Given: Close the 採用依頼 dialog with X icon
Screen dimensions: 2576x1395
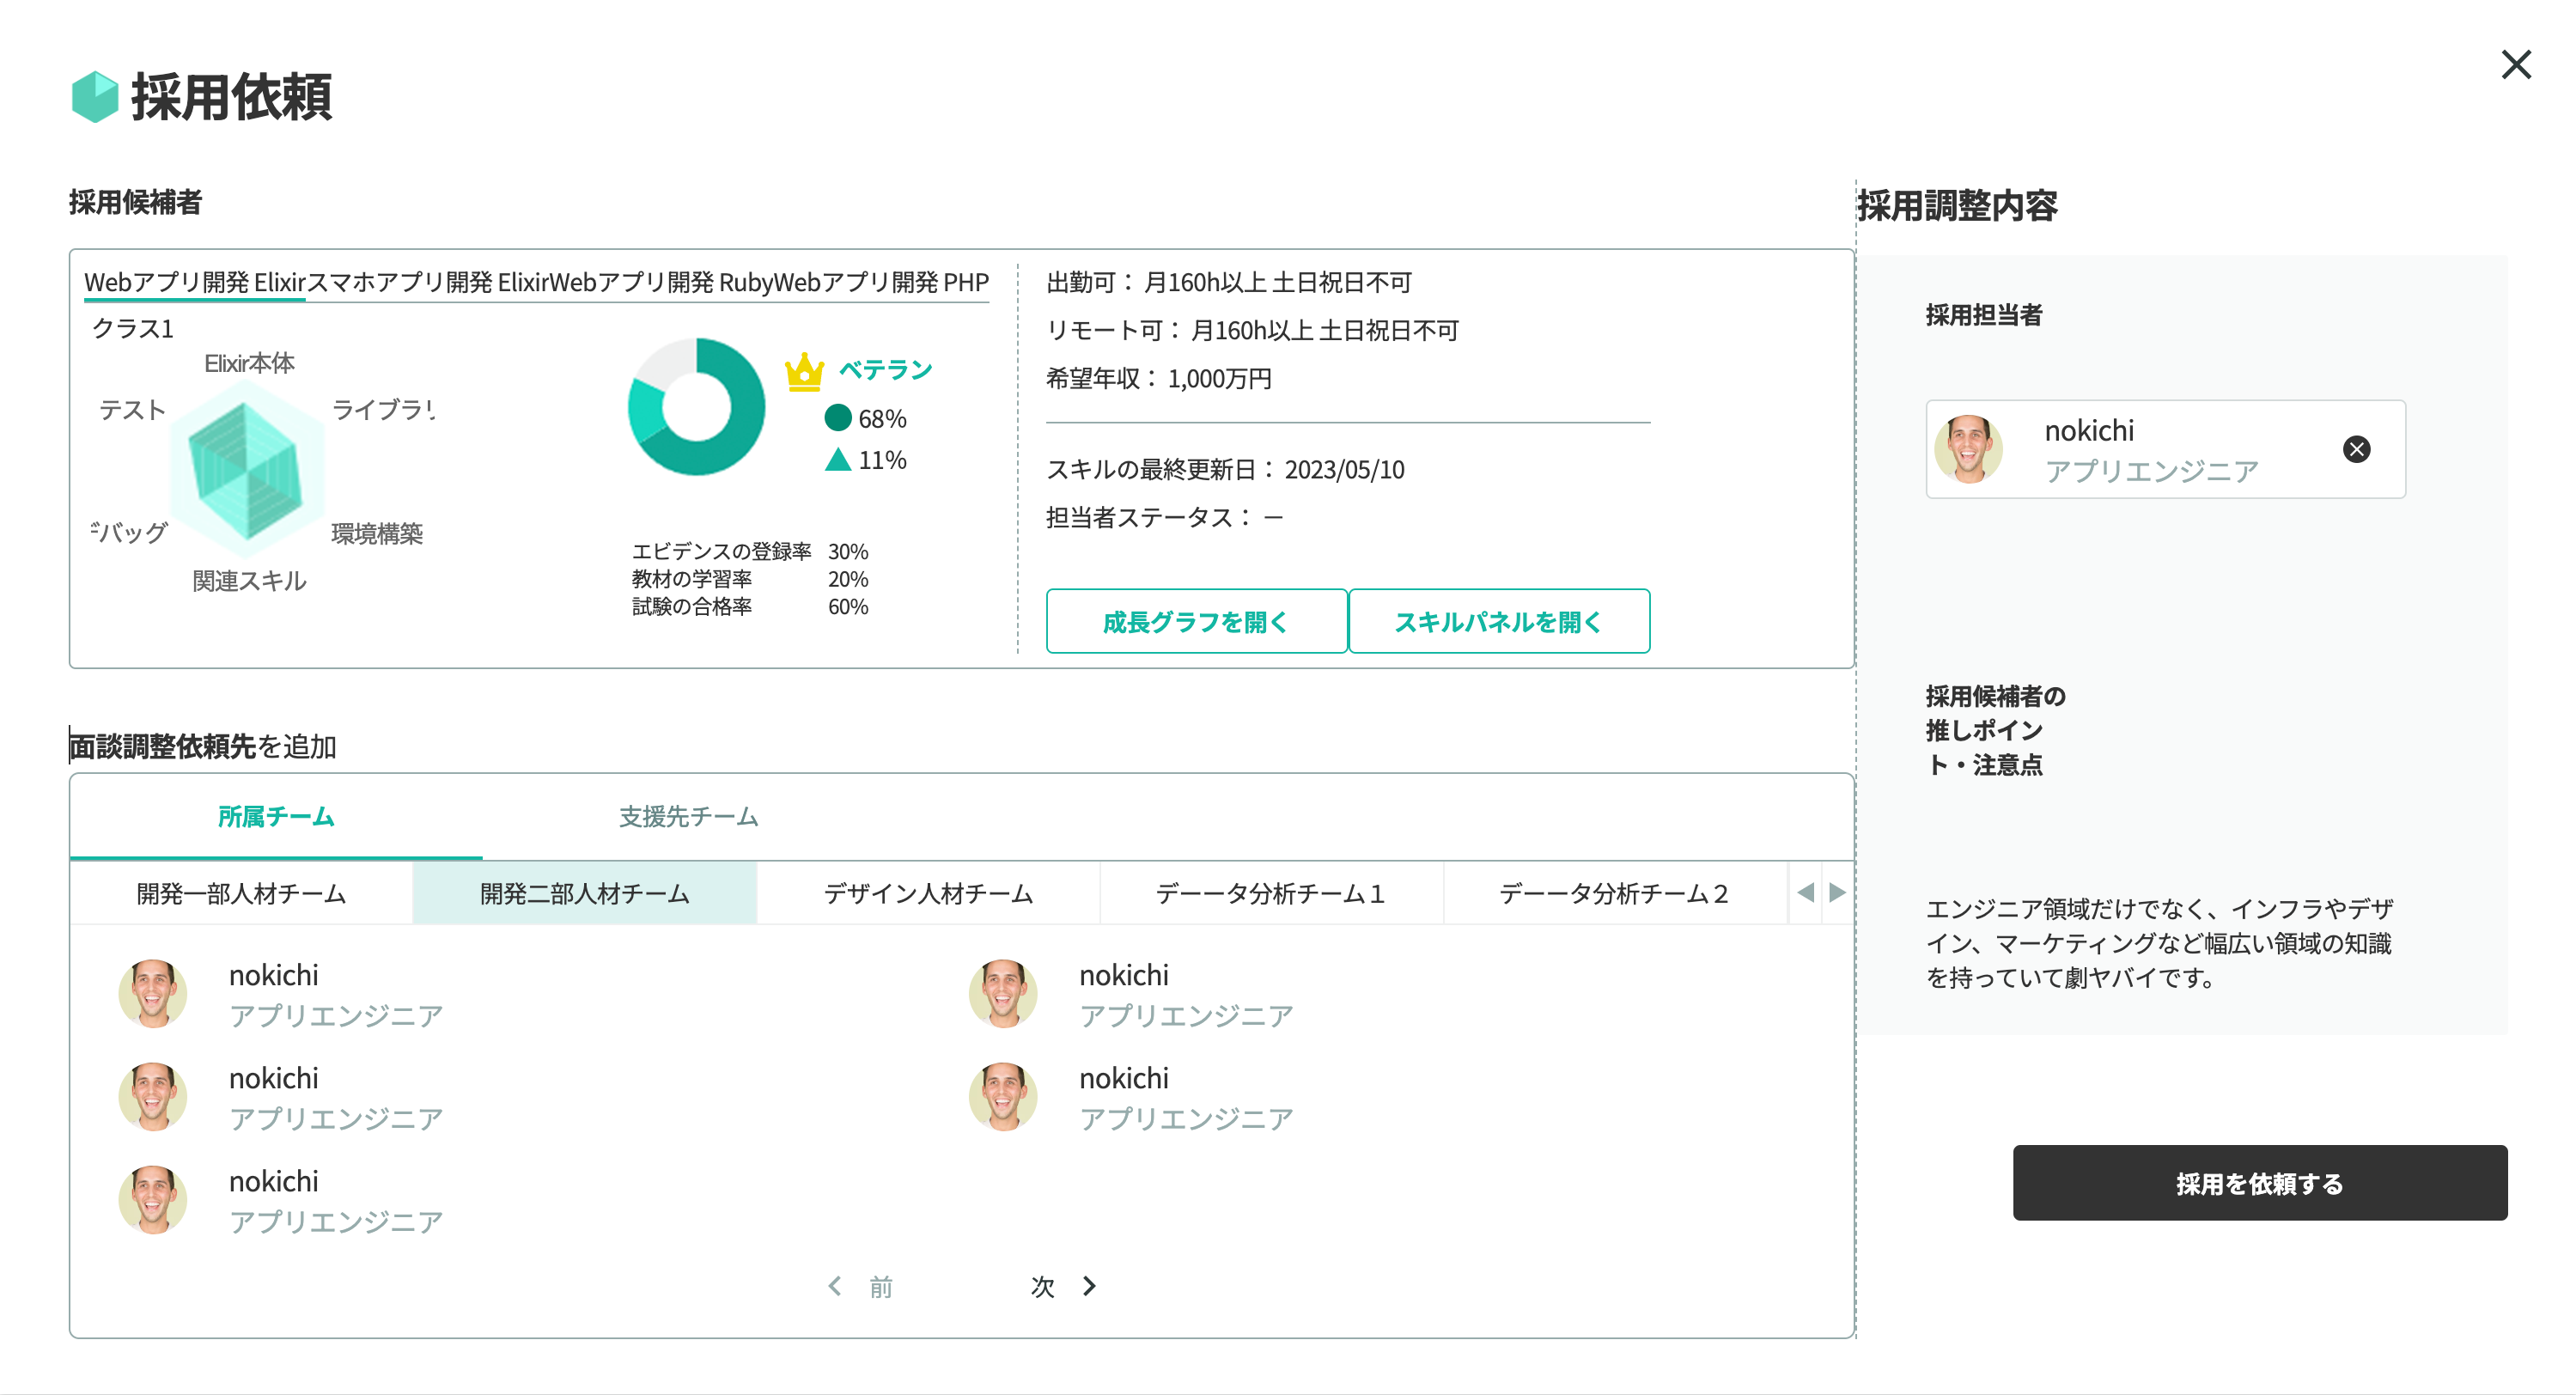Looking at the screenshot, I should 2515,65.
